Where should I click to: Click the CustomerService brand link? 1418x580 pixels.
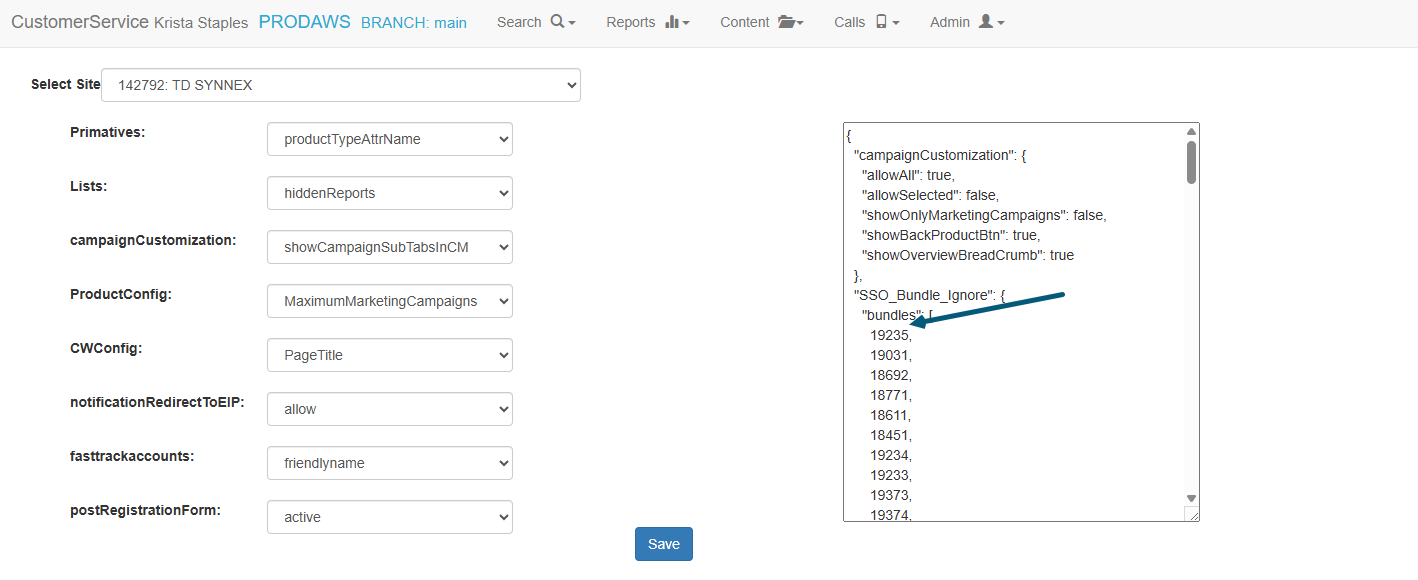80,22
